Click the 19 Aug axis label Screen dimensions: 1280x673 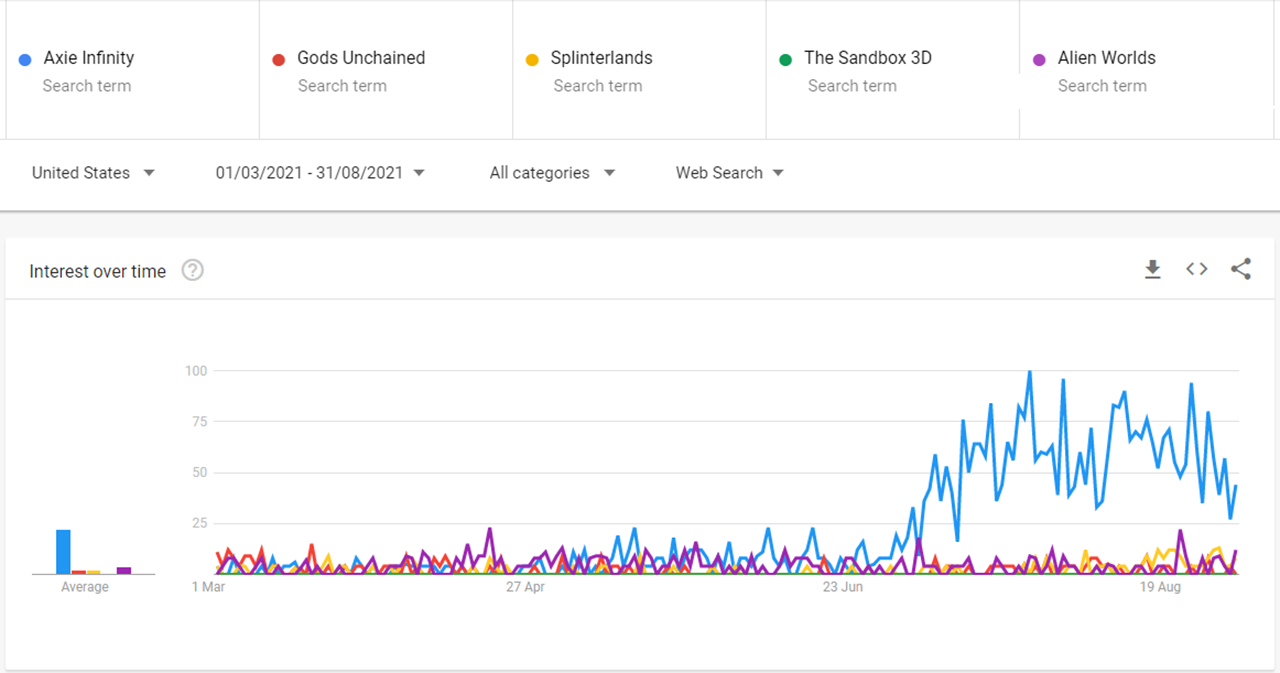[x=1160, y=587]
